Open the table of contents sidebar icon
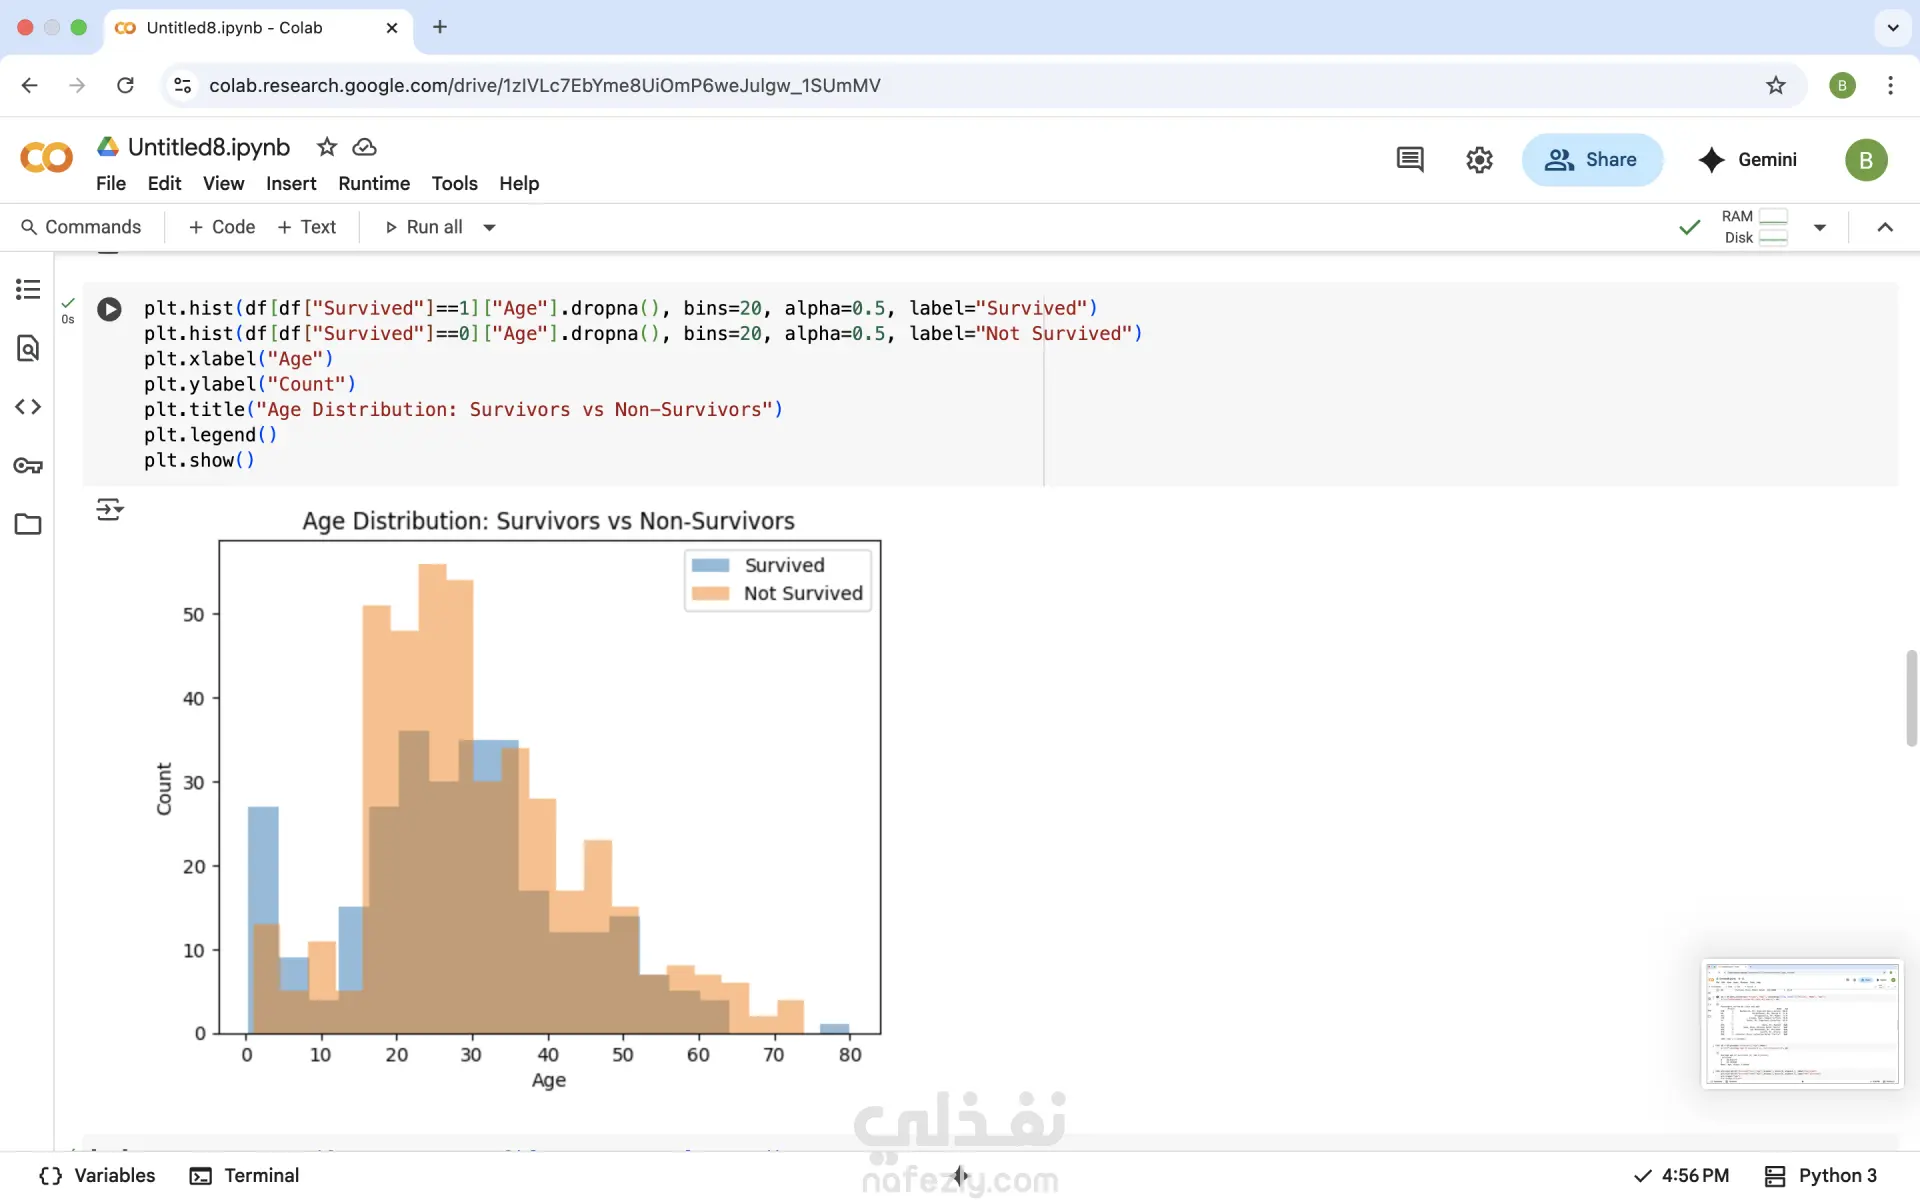The width and height of the screenshot is (1920, 1200). point(28,290)
